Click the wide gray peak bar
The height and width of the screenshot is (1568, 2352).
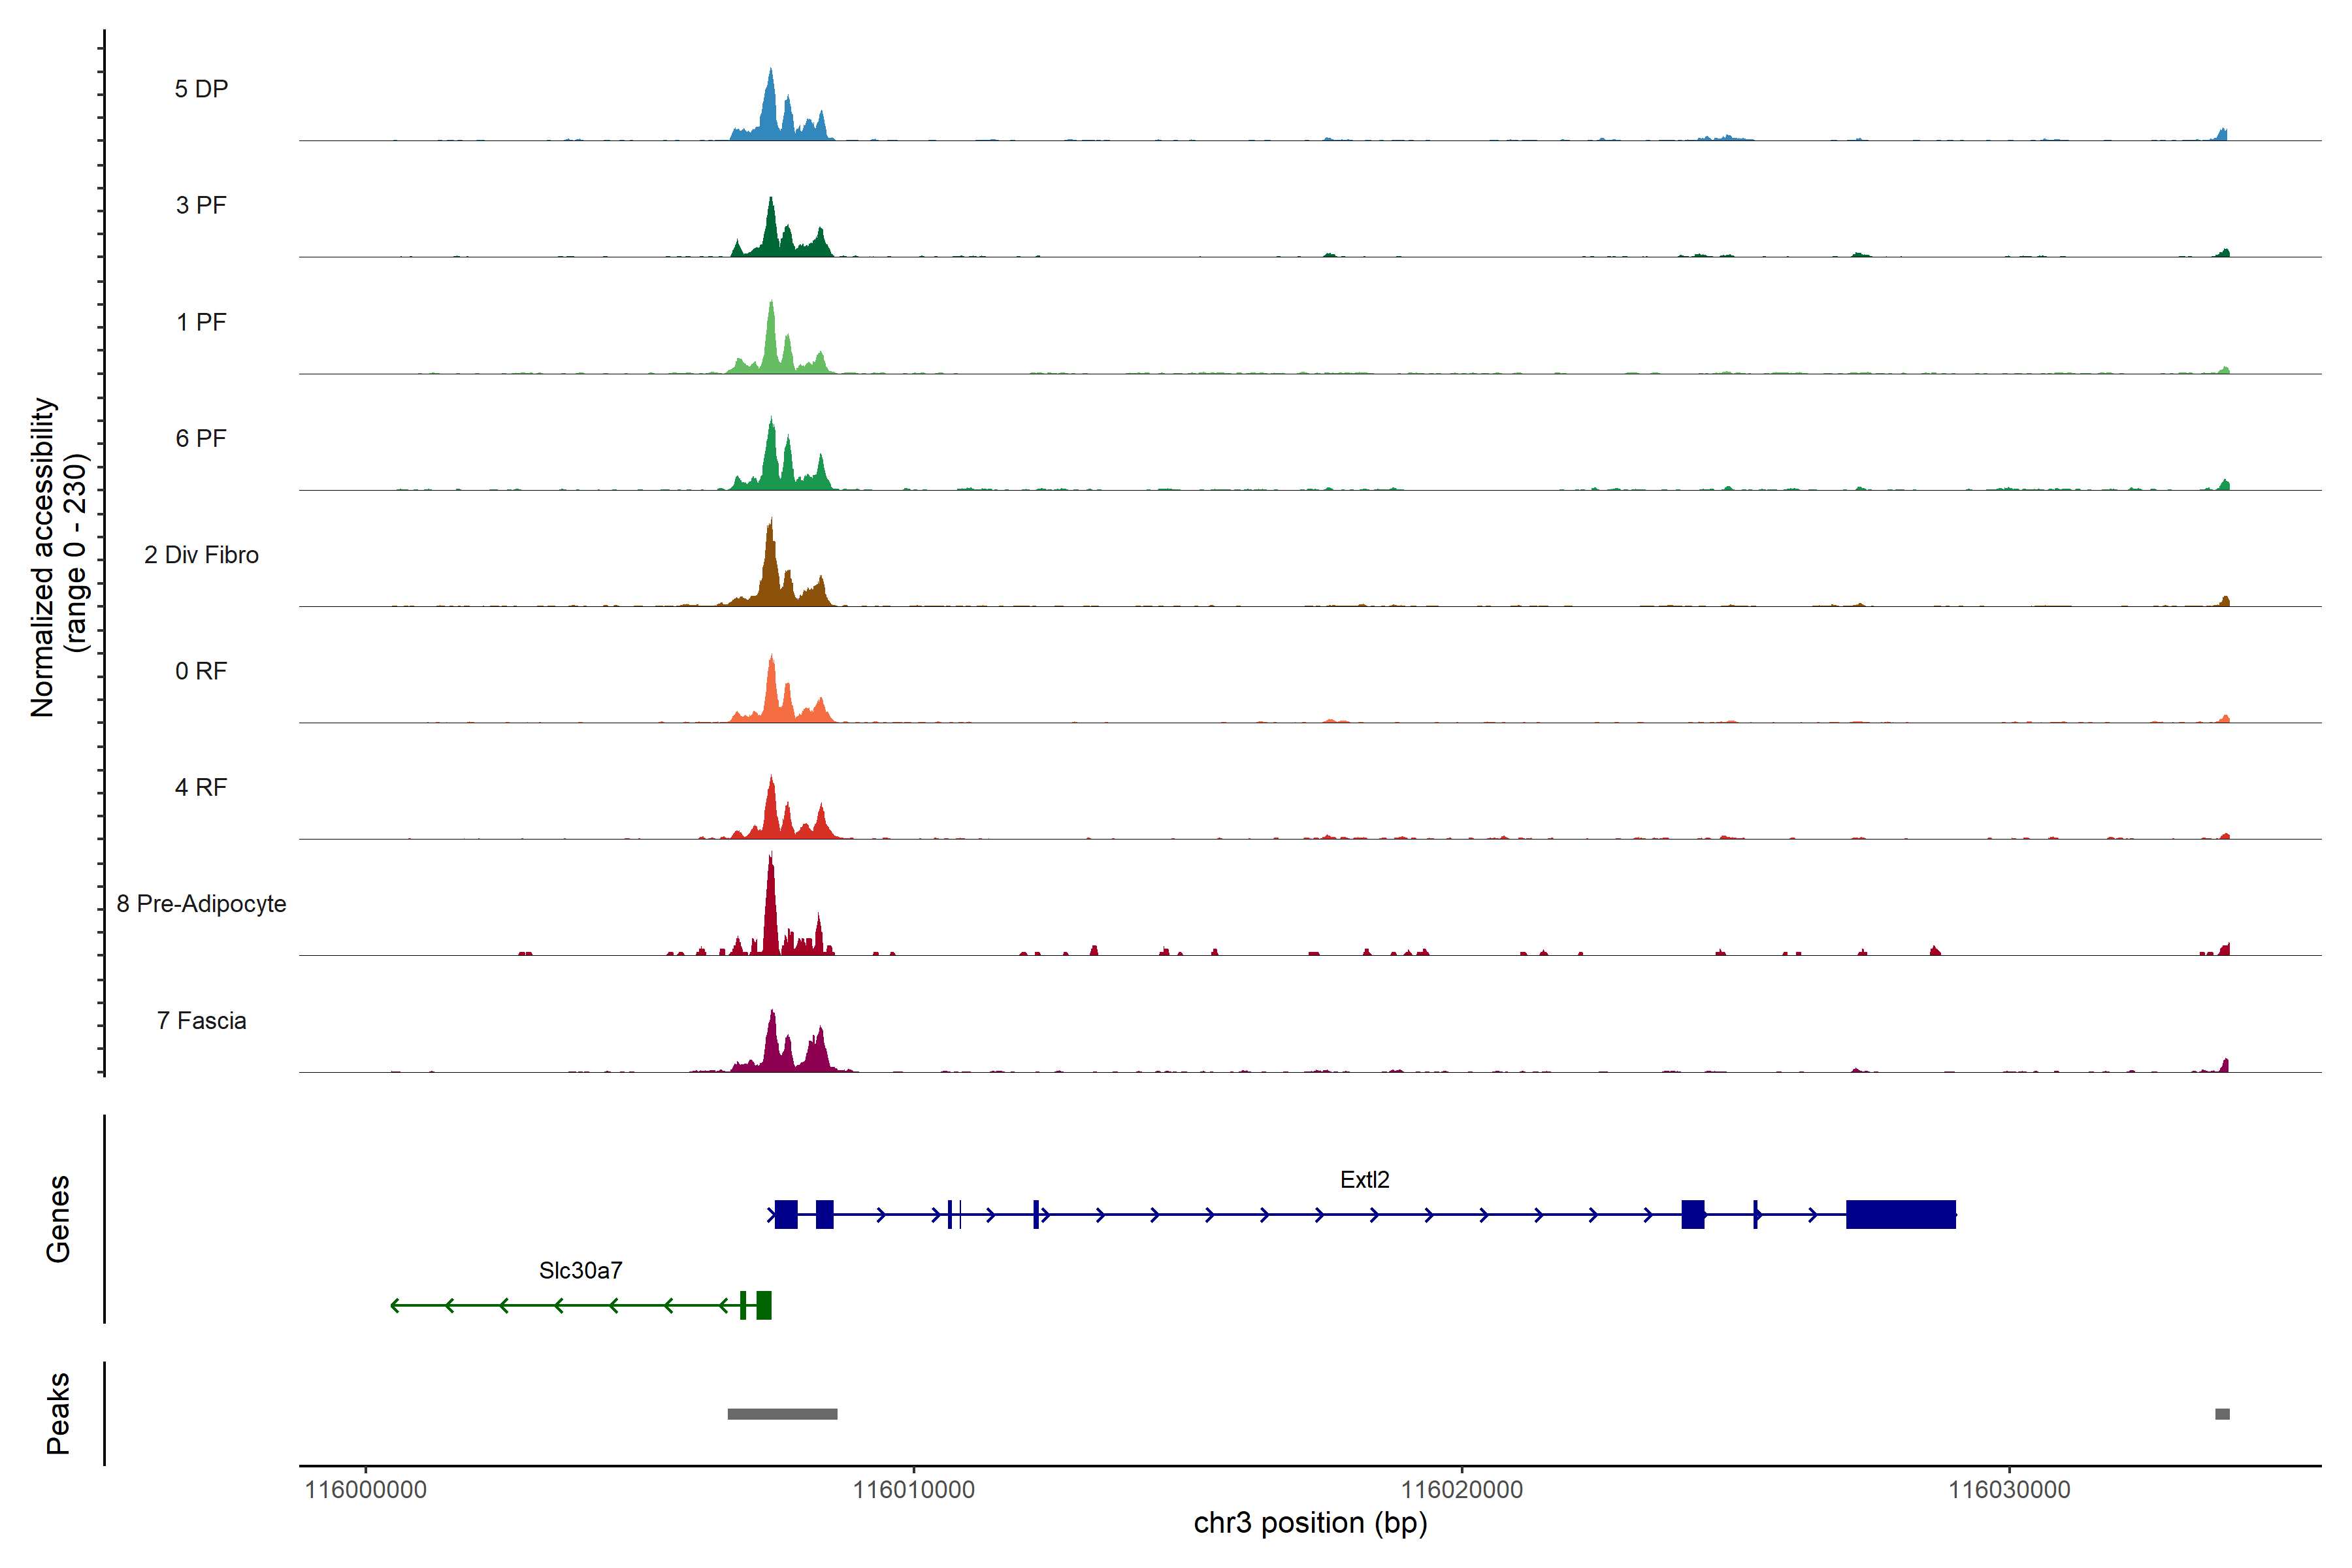tap(782, 1414)
